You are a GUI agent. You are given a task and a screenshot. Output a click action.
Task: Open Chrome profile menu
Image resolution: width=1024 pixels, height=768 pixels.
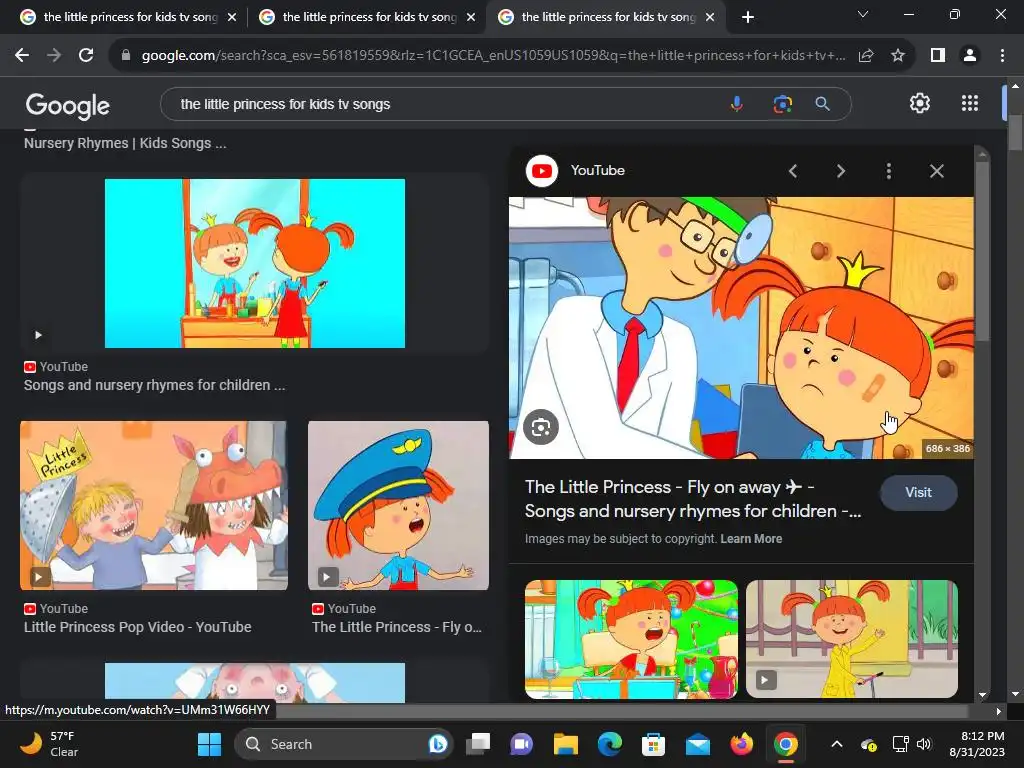coord(970,56)
